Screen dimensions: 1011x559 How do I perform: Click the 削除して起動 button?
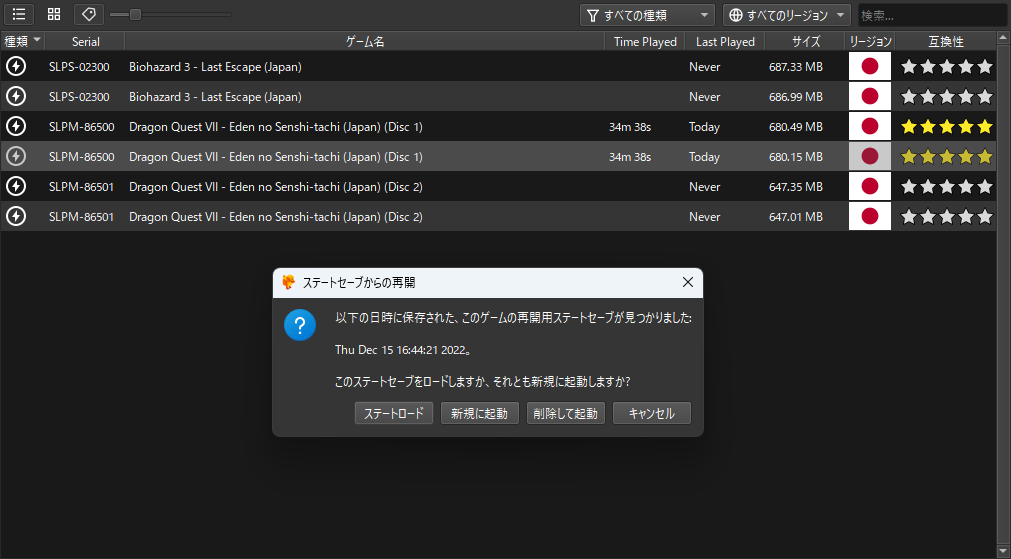click(x=565, y=413)
